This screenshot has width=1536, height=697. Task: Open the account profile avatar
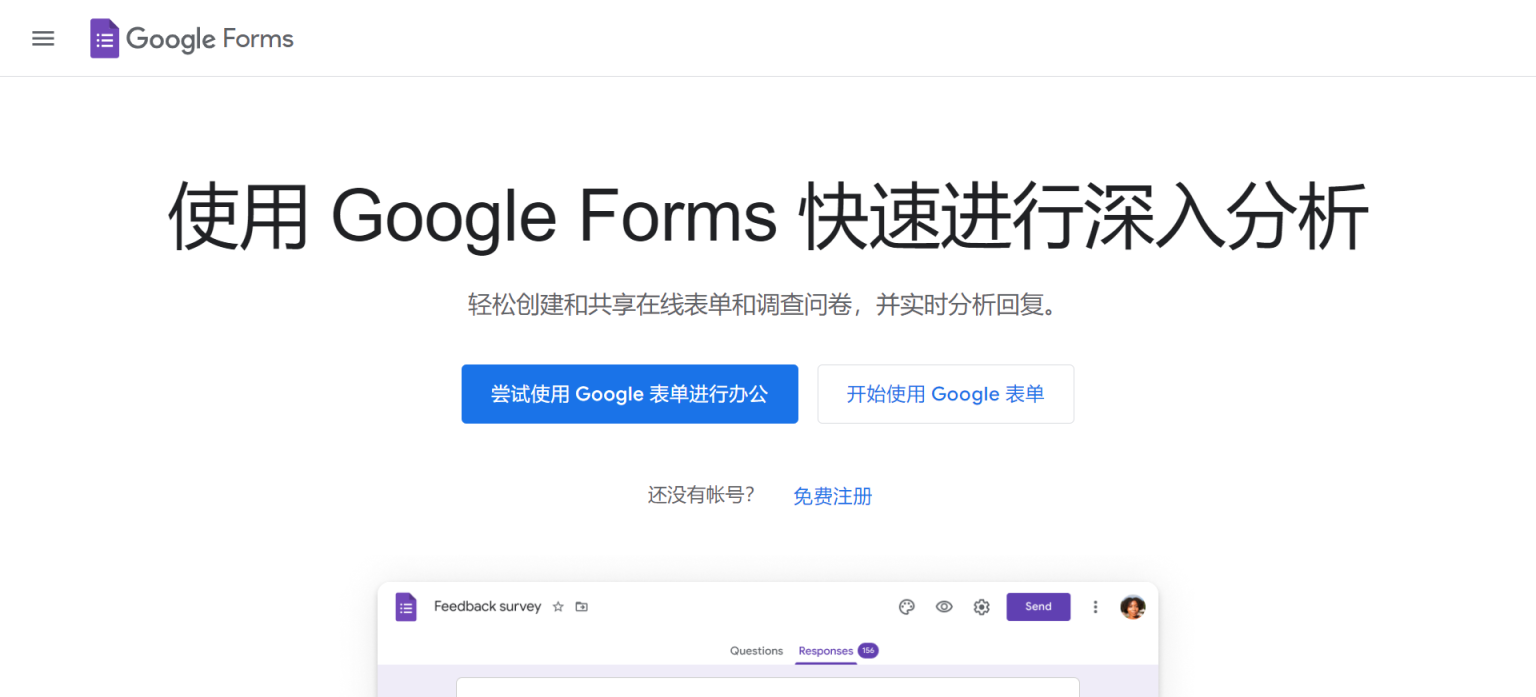(1132, 606)
